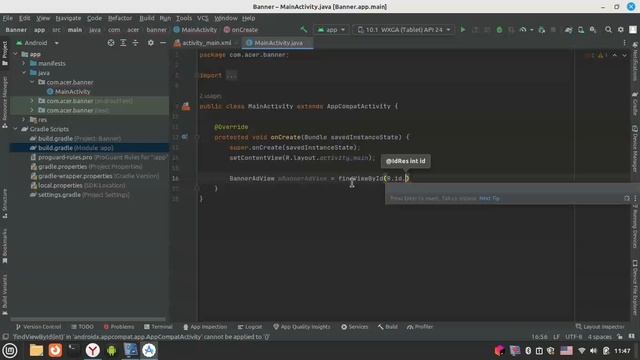This screenshot has width=640, height=360.
Task: Click the 4 spaces indent status entry
Action: (599, 337)
